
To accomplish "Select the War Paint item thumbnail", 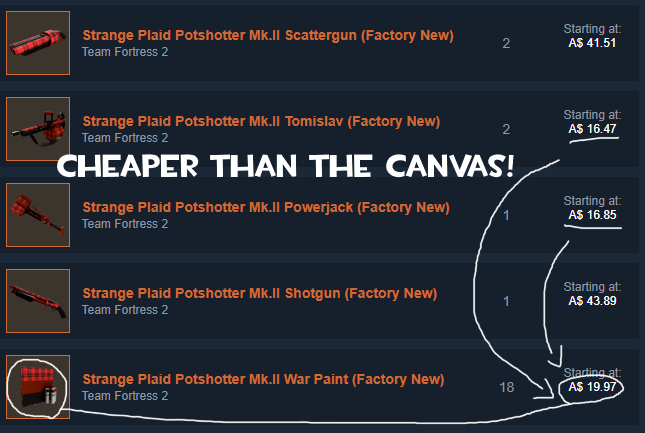I will [x=38, y=387].
